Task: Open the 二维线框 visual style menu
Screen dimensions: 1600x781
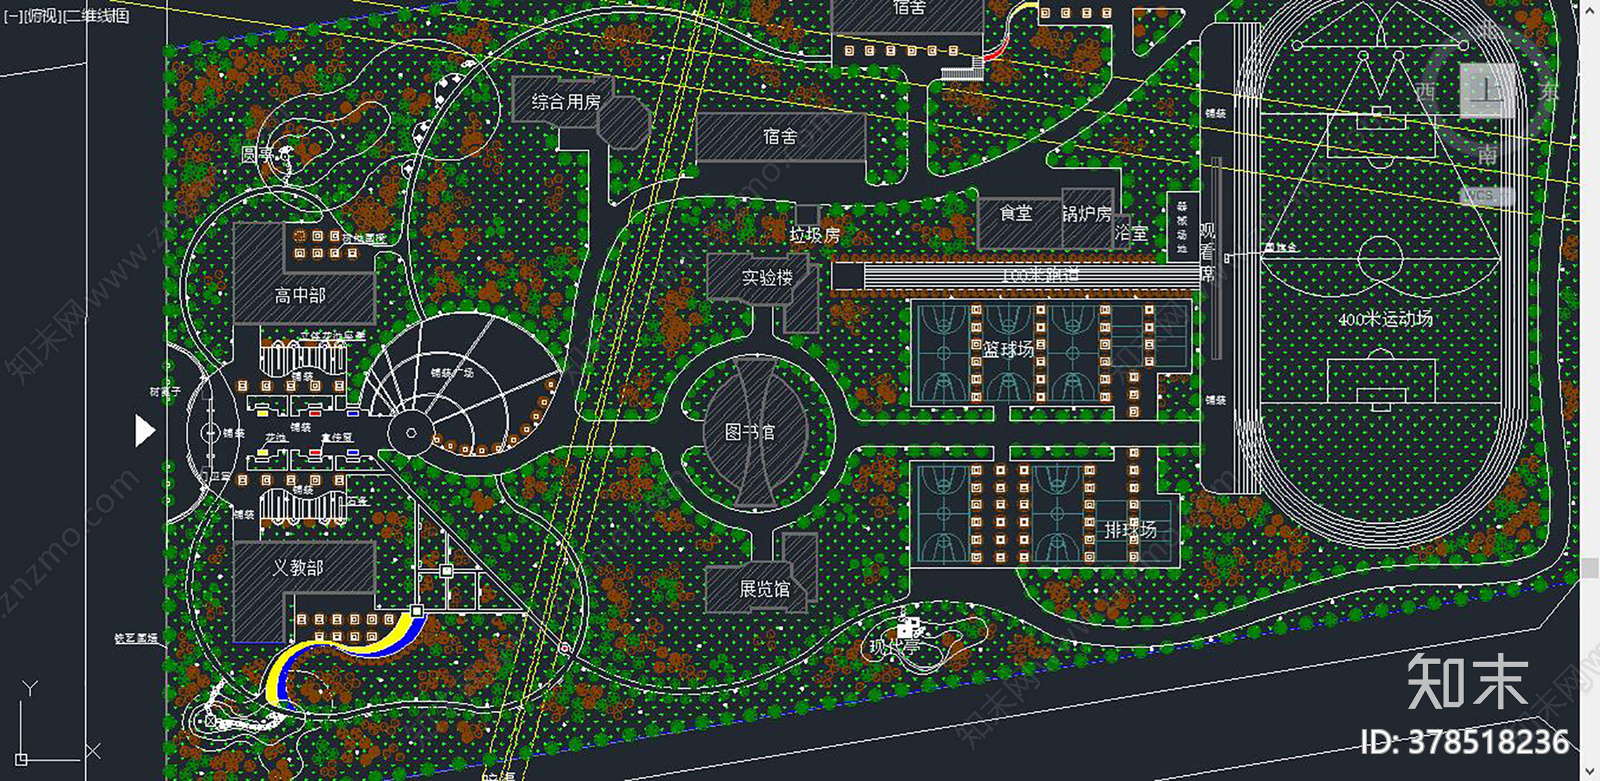Action: coord(95,16)
